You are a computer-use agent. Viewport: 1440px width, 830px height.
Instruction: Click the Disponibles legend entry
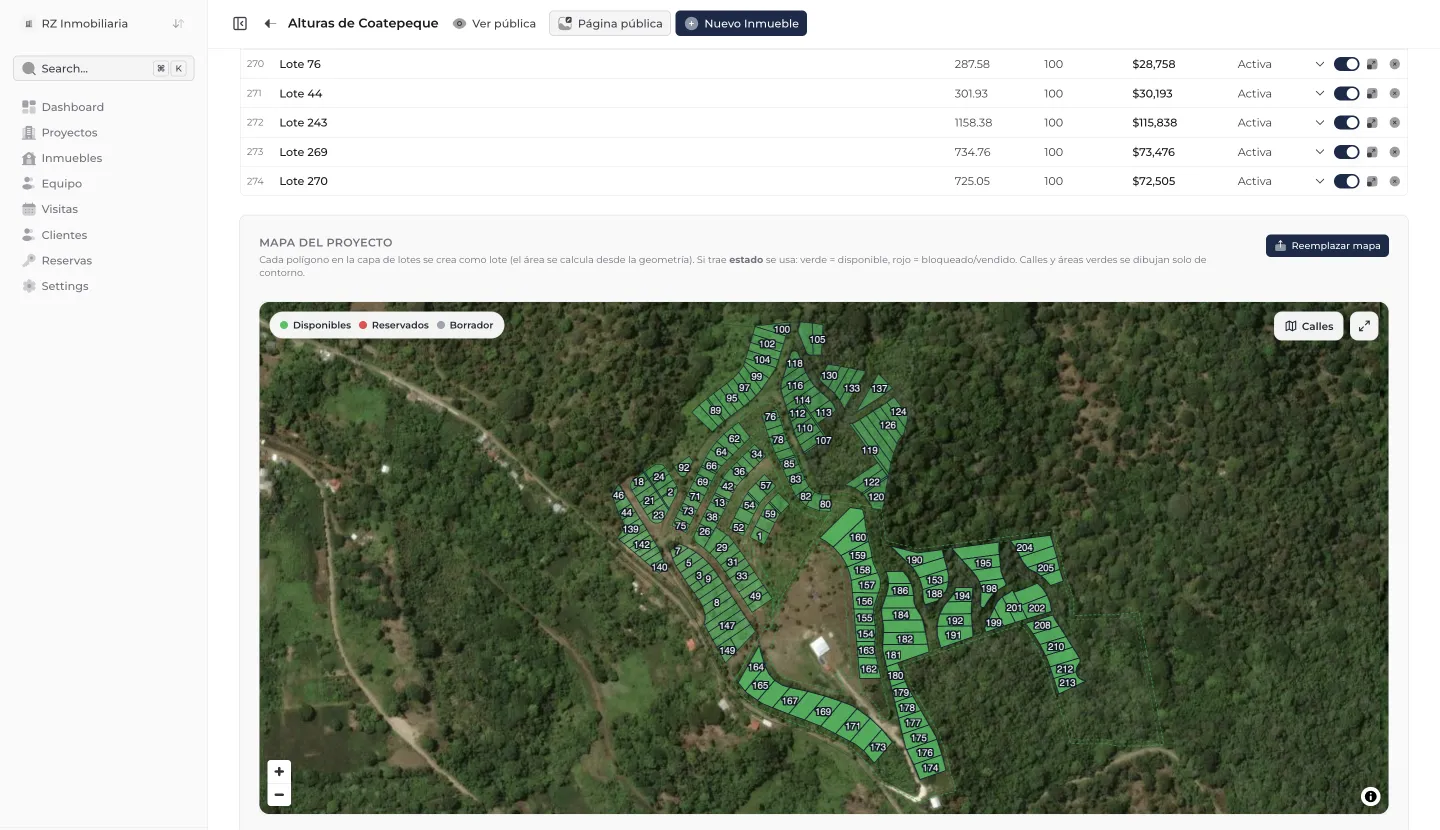pyautogui.click(x=316, y=325)
